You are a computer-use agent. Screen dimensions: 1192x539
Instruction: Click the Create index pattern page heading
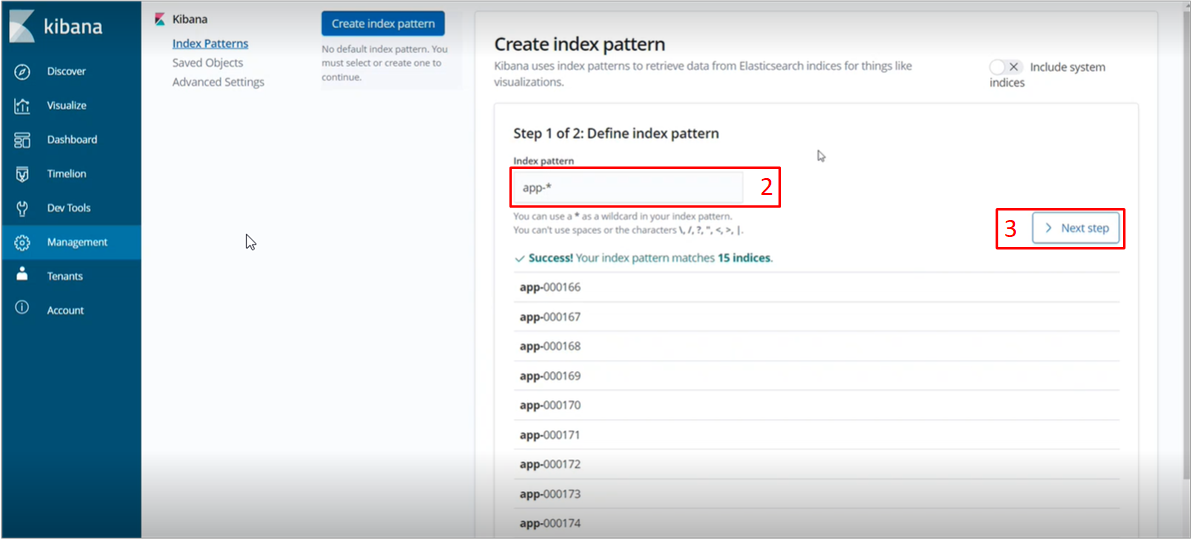coord(579,44)
